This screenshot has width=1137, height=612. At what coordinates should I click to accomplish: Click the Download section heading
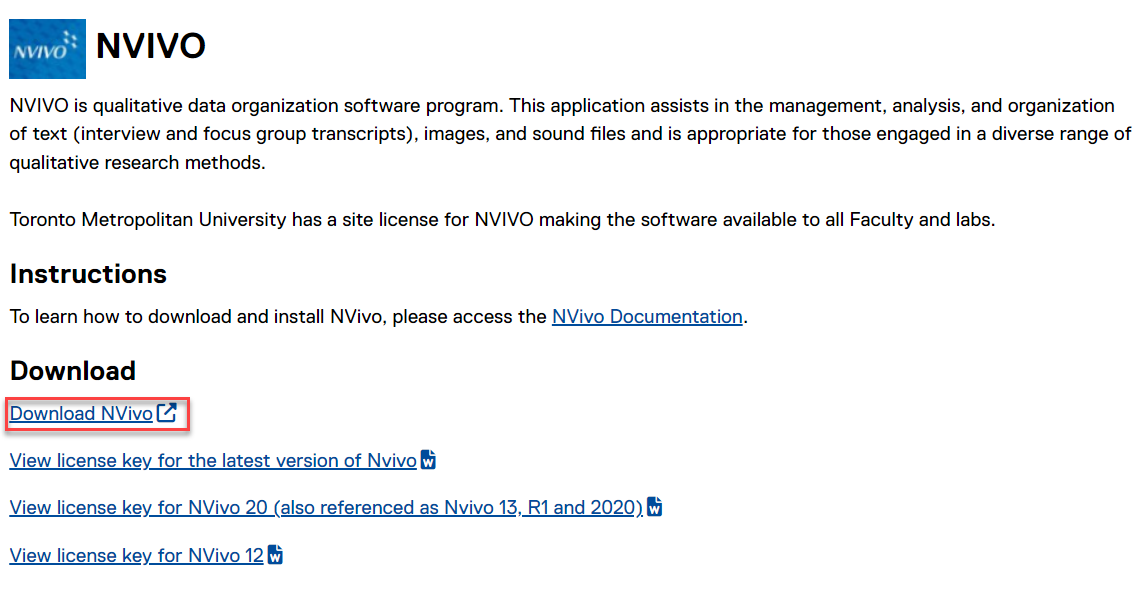point(72,371)
